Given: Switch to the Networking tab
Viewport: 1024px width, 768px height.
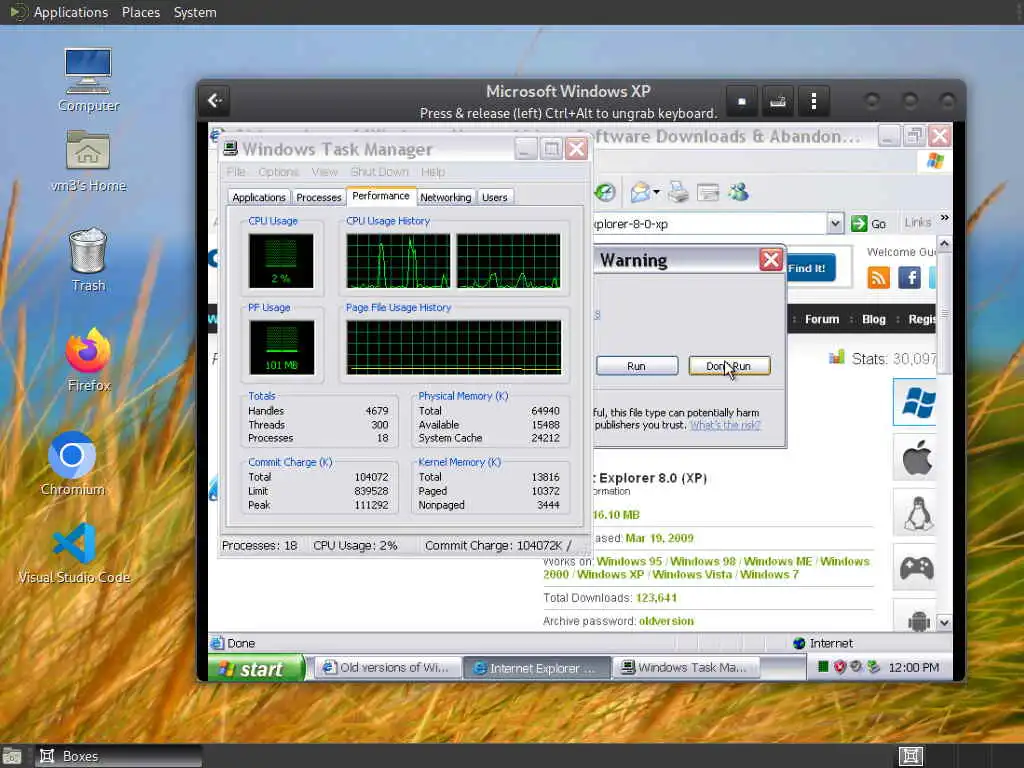Looking at the screenshot, I should coord(445,197).
